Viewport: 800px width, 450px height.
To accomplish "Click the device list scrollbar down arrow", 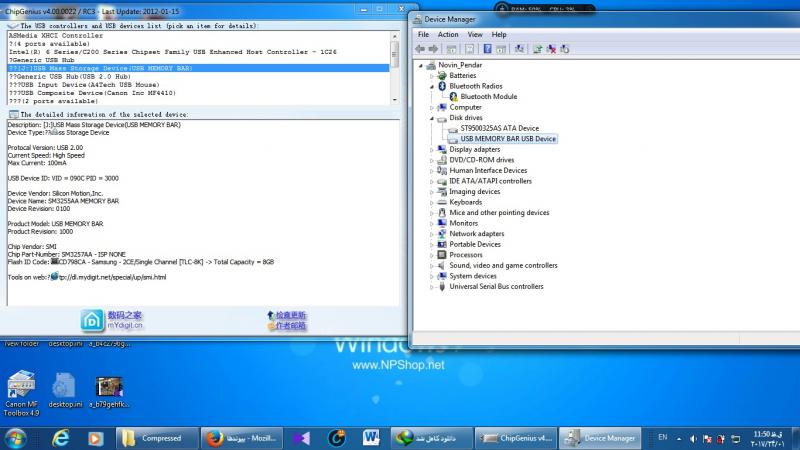I will tap(395, 100).
